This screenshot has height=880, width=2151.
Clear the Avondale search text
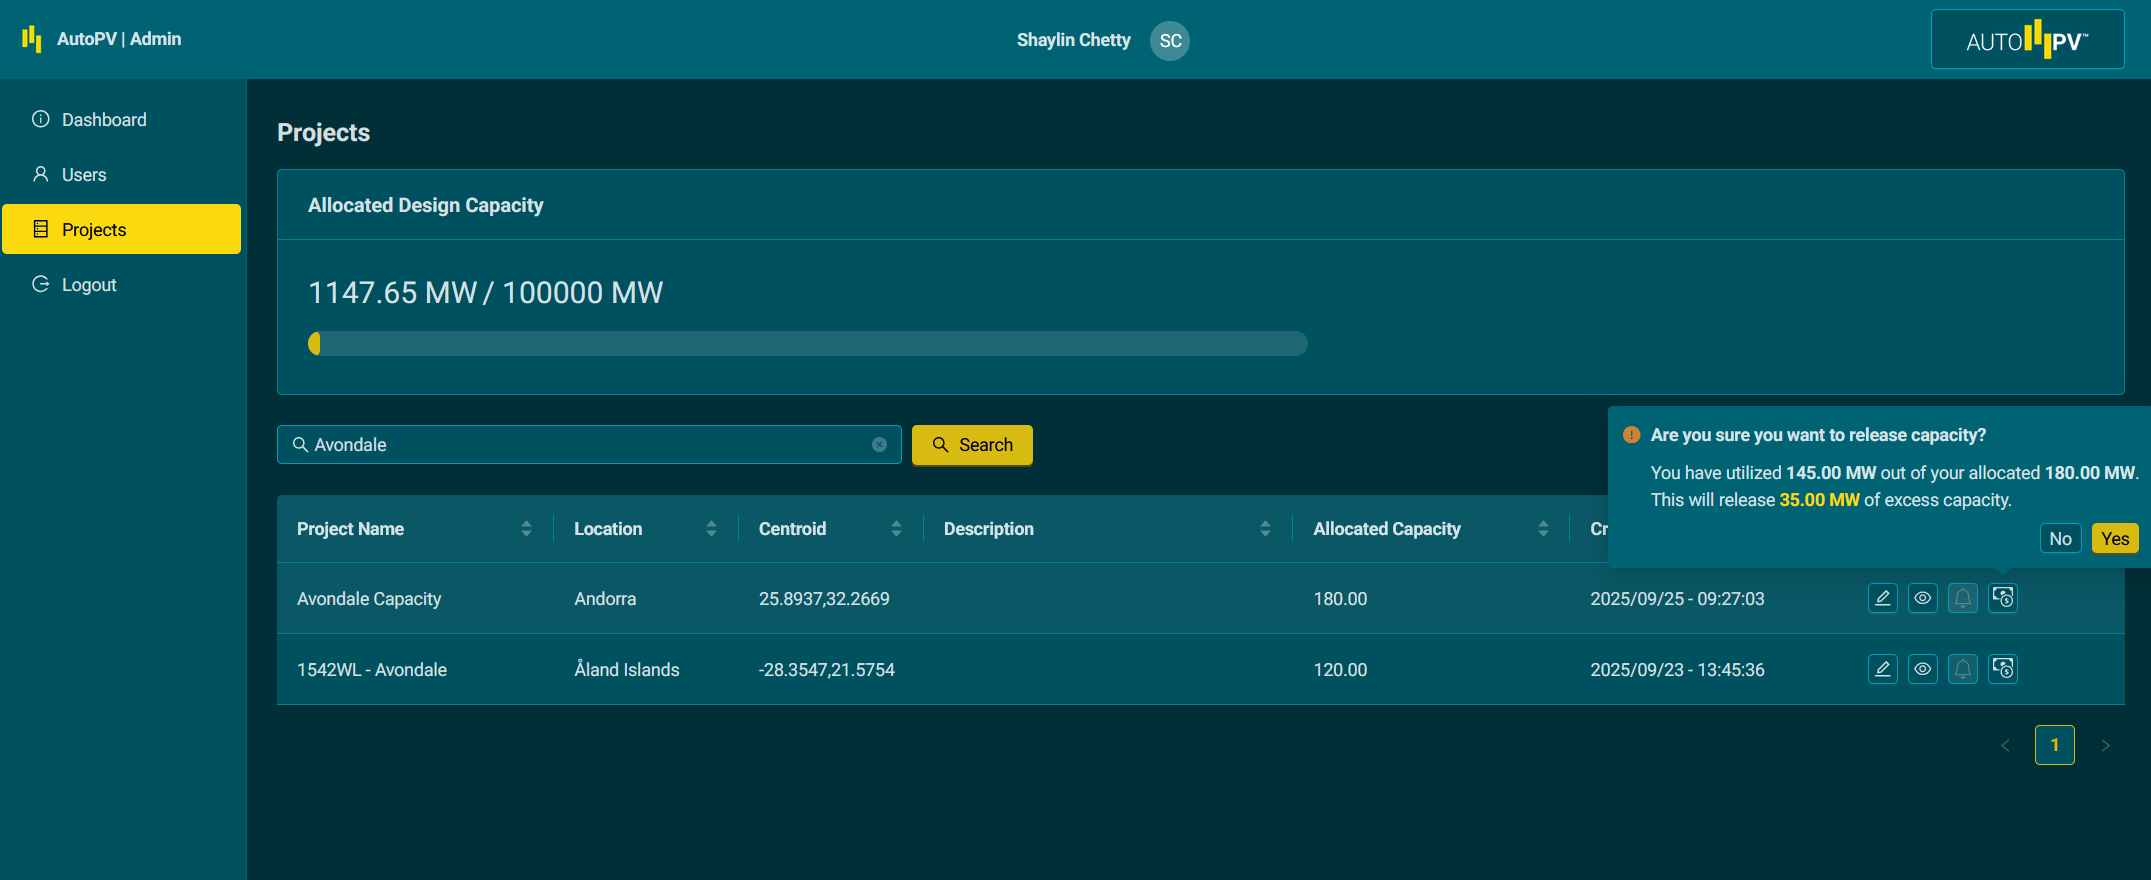(x=879, y=445)
